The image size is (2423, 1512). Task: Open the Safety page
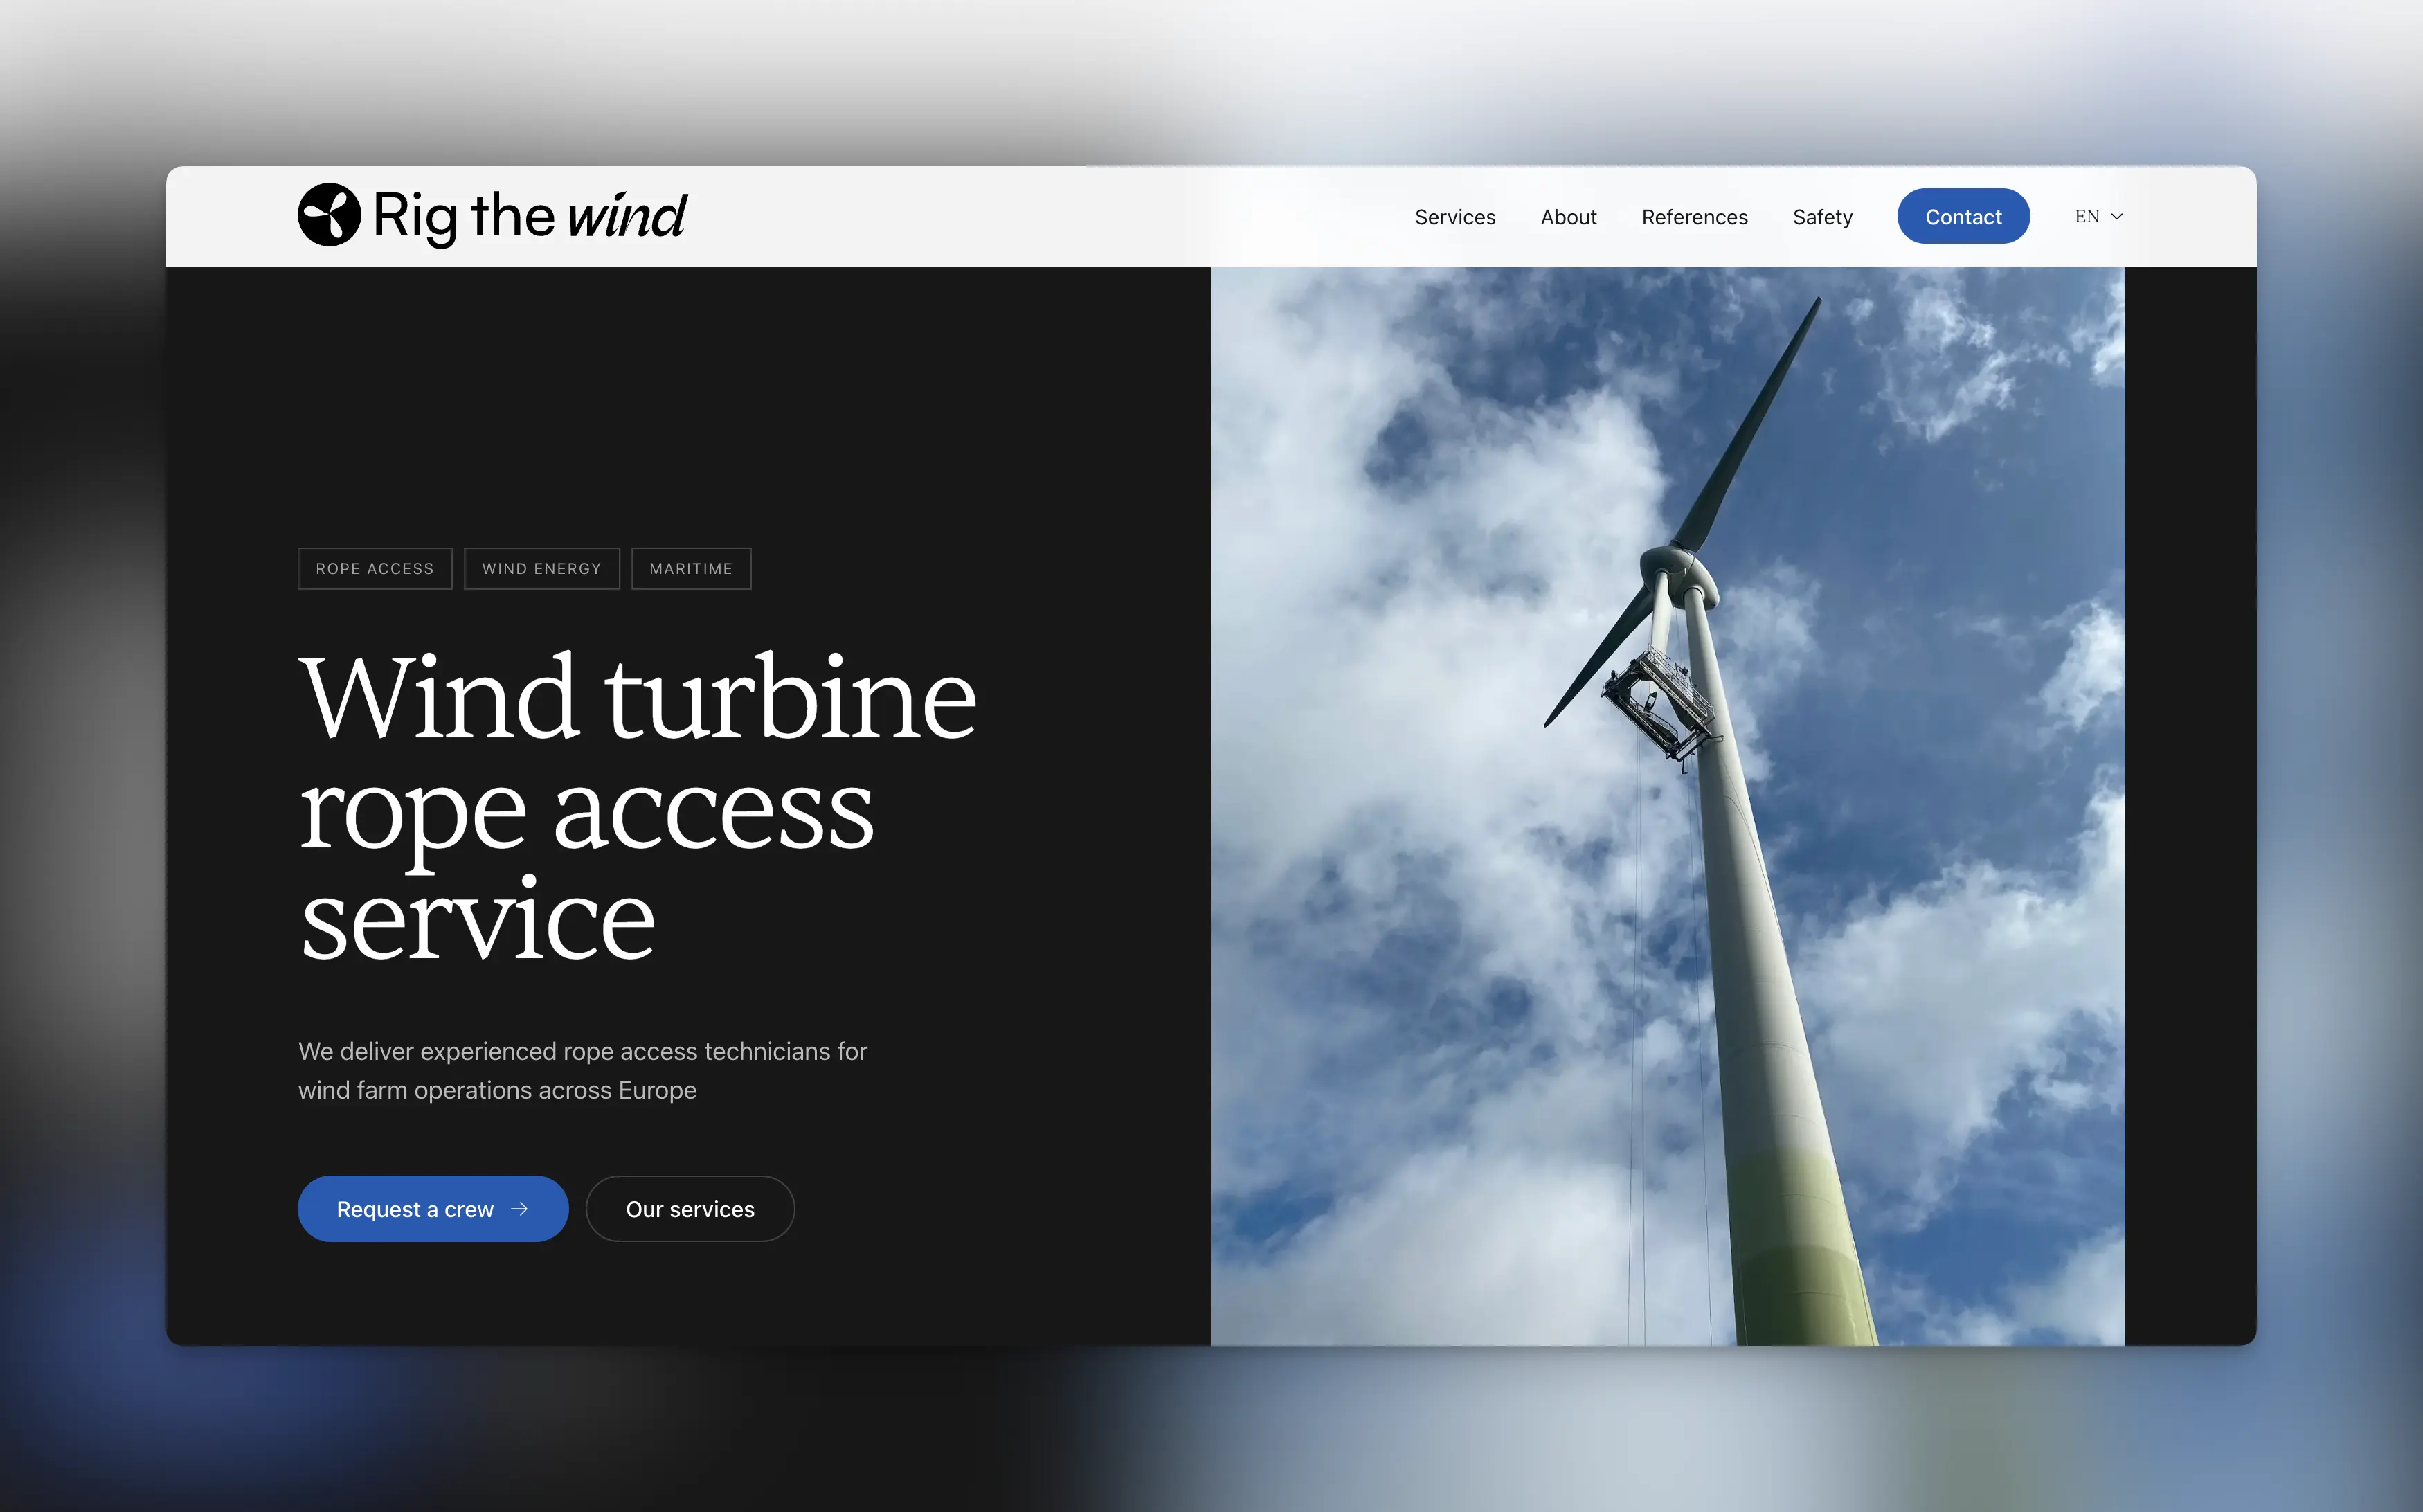1822,216
